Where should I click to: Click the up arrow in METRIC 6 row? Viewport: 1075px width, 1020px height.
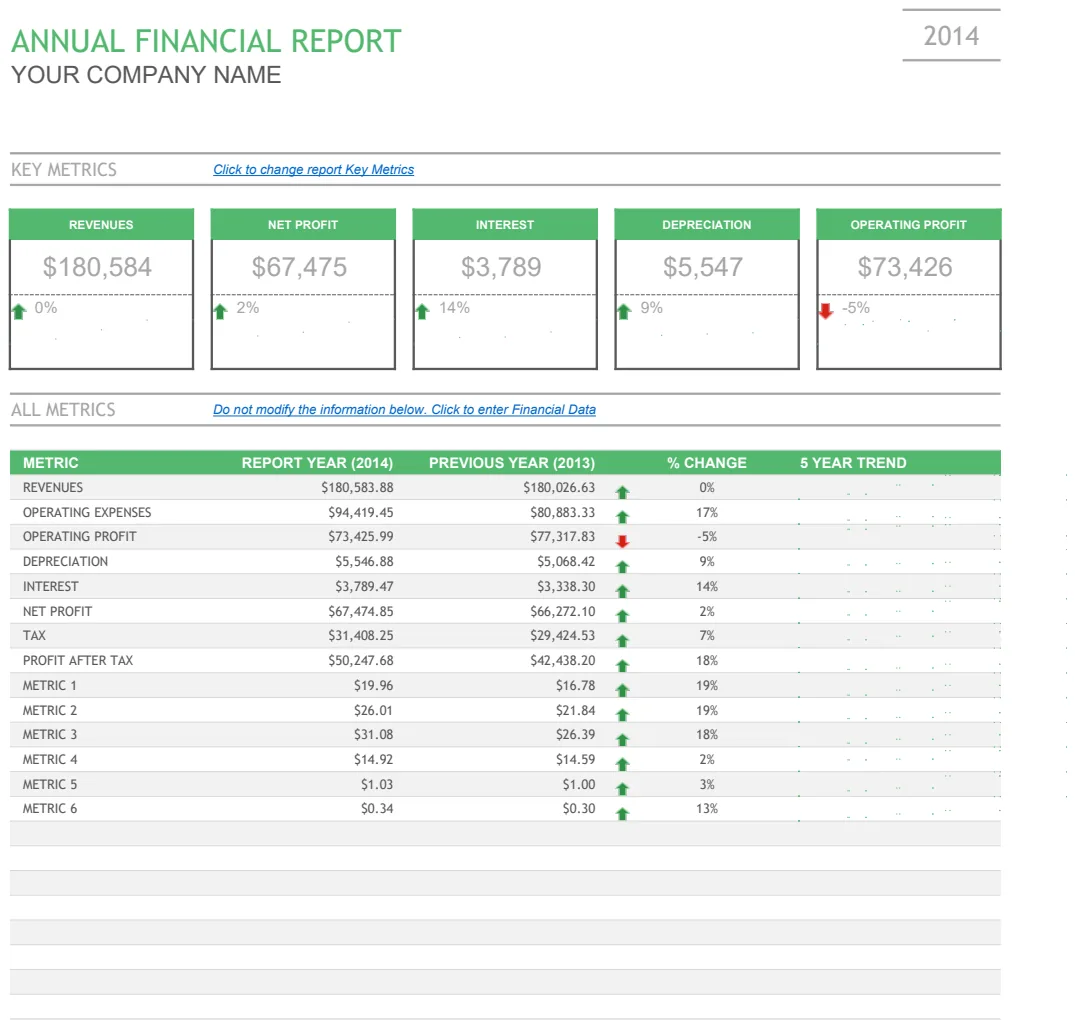coord(623,813)
